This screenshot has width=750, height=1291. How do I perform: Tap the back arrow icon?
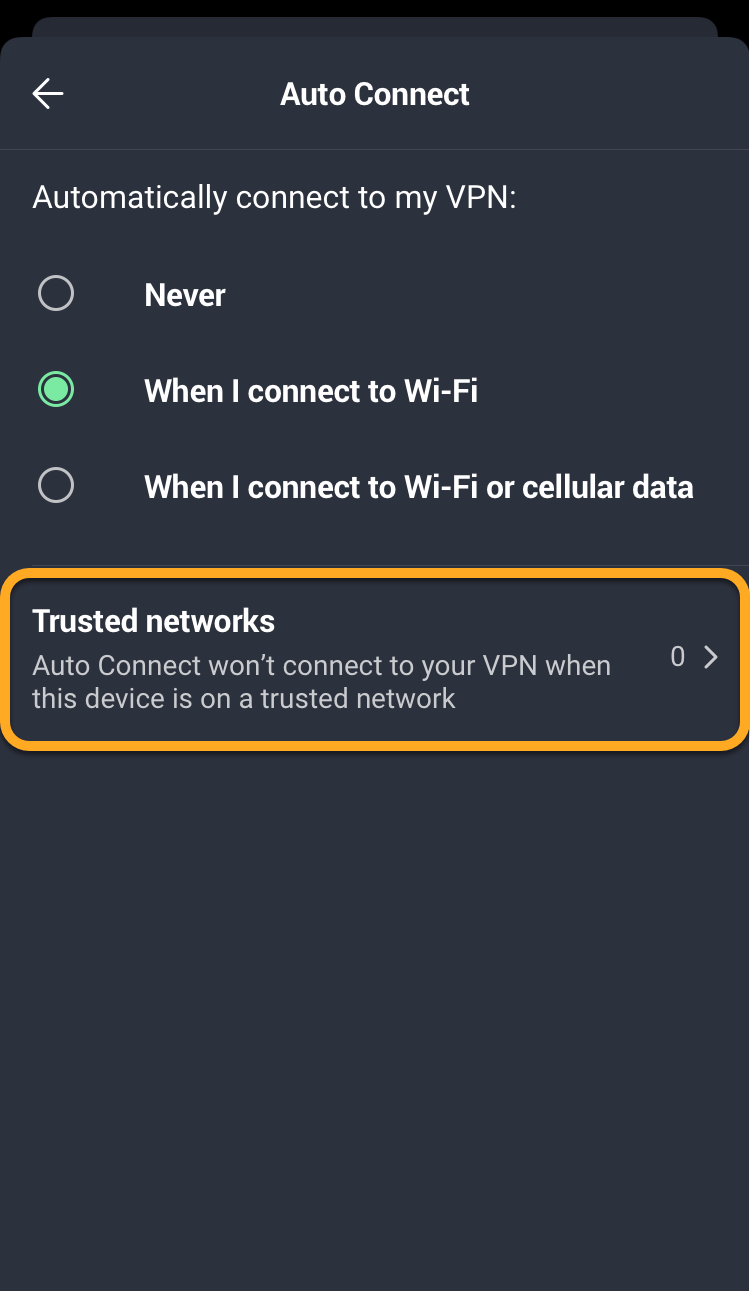tap(47, 94)
